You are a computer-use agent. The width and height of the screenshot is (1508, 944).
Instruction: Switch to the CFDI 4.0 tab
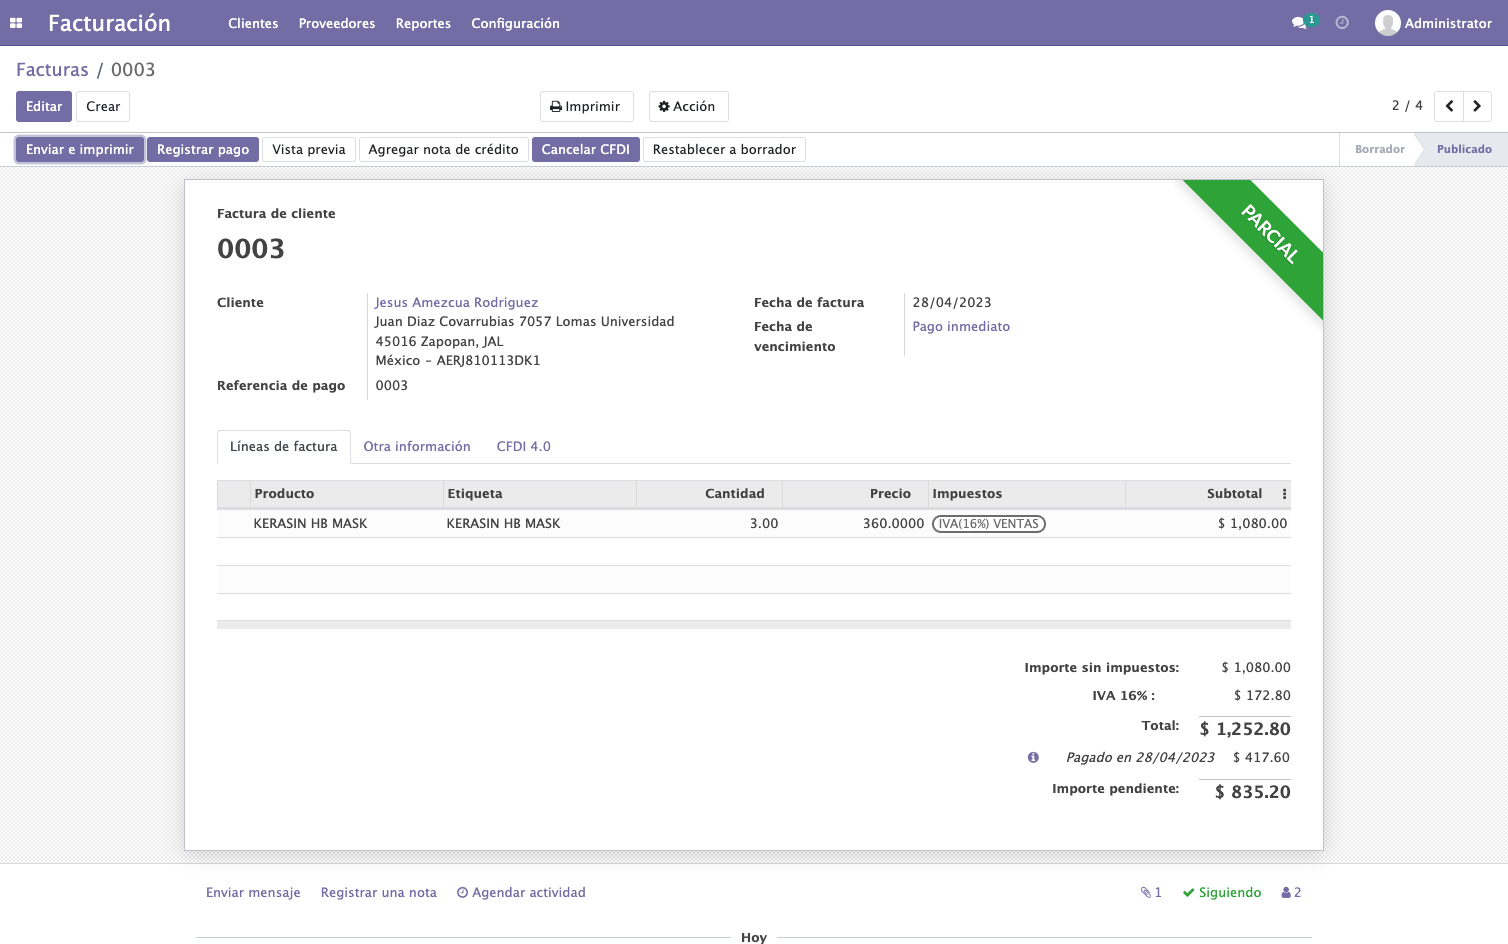(524, 447)
